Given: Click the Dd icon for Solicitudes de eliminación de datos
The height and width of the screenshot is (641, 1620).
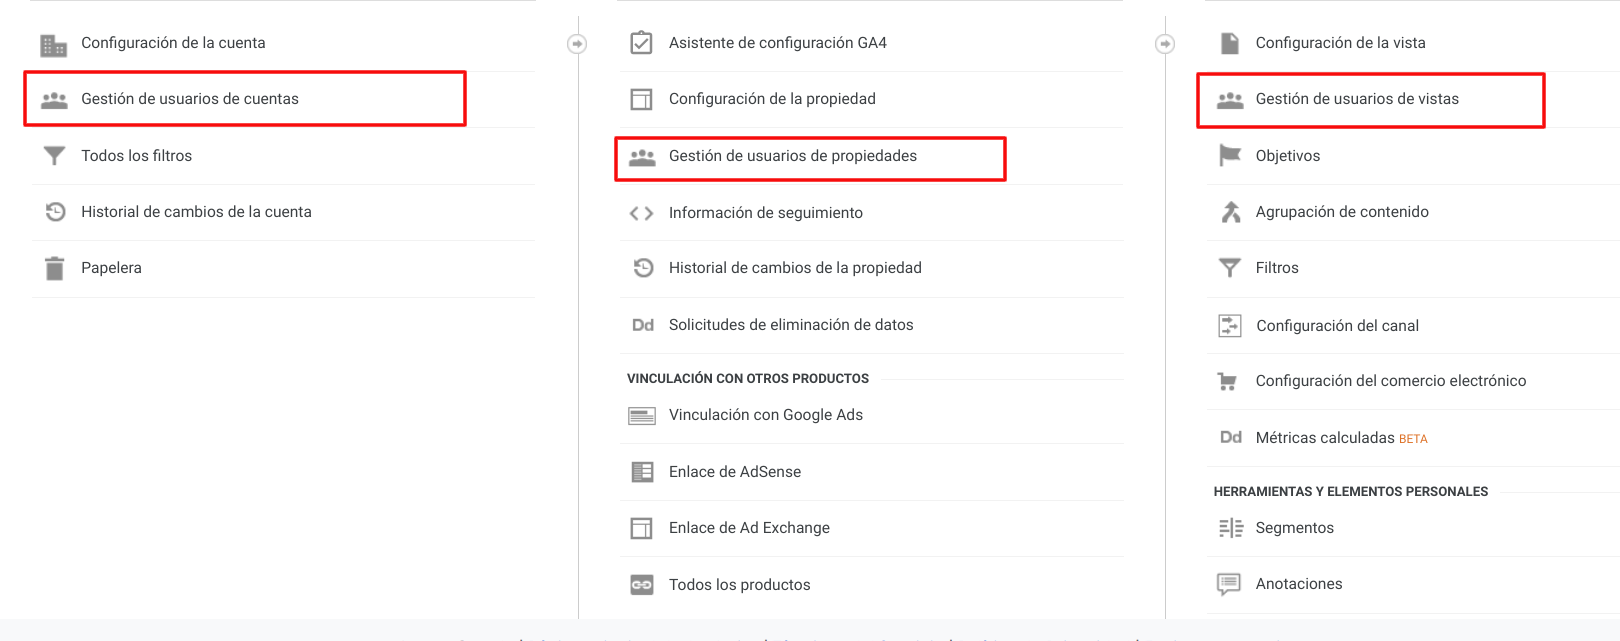Looking at the screenshot, I should pyautogui.click(x=641, y=325).
